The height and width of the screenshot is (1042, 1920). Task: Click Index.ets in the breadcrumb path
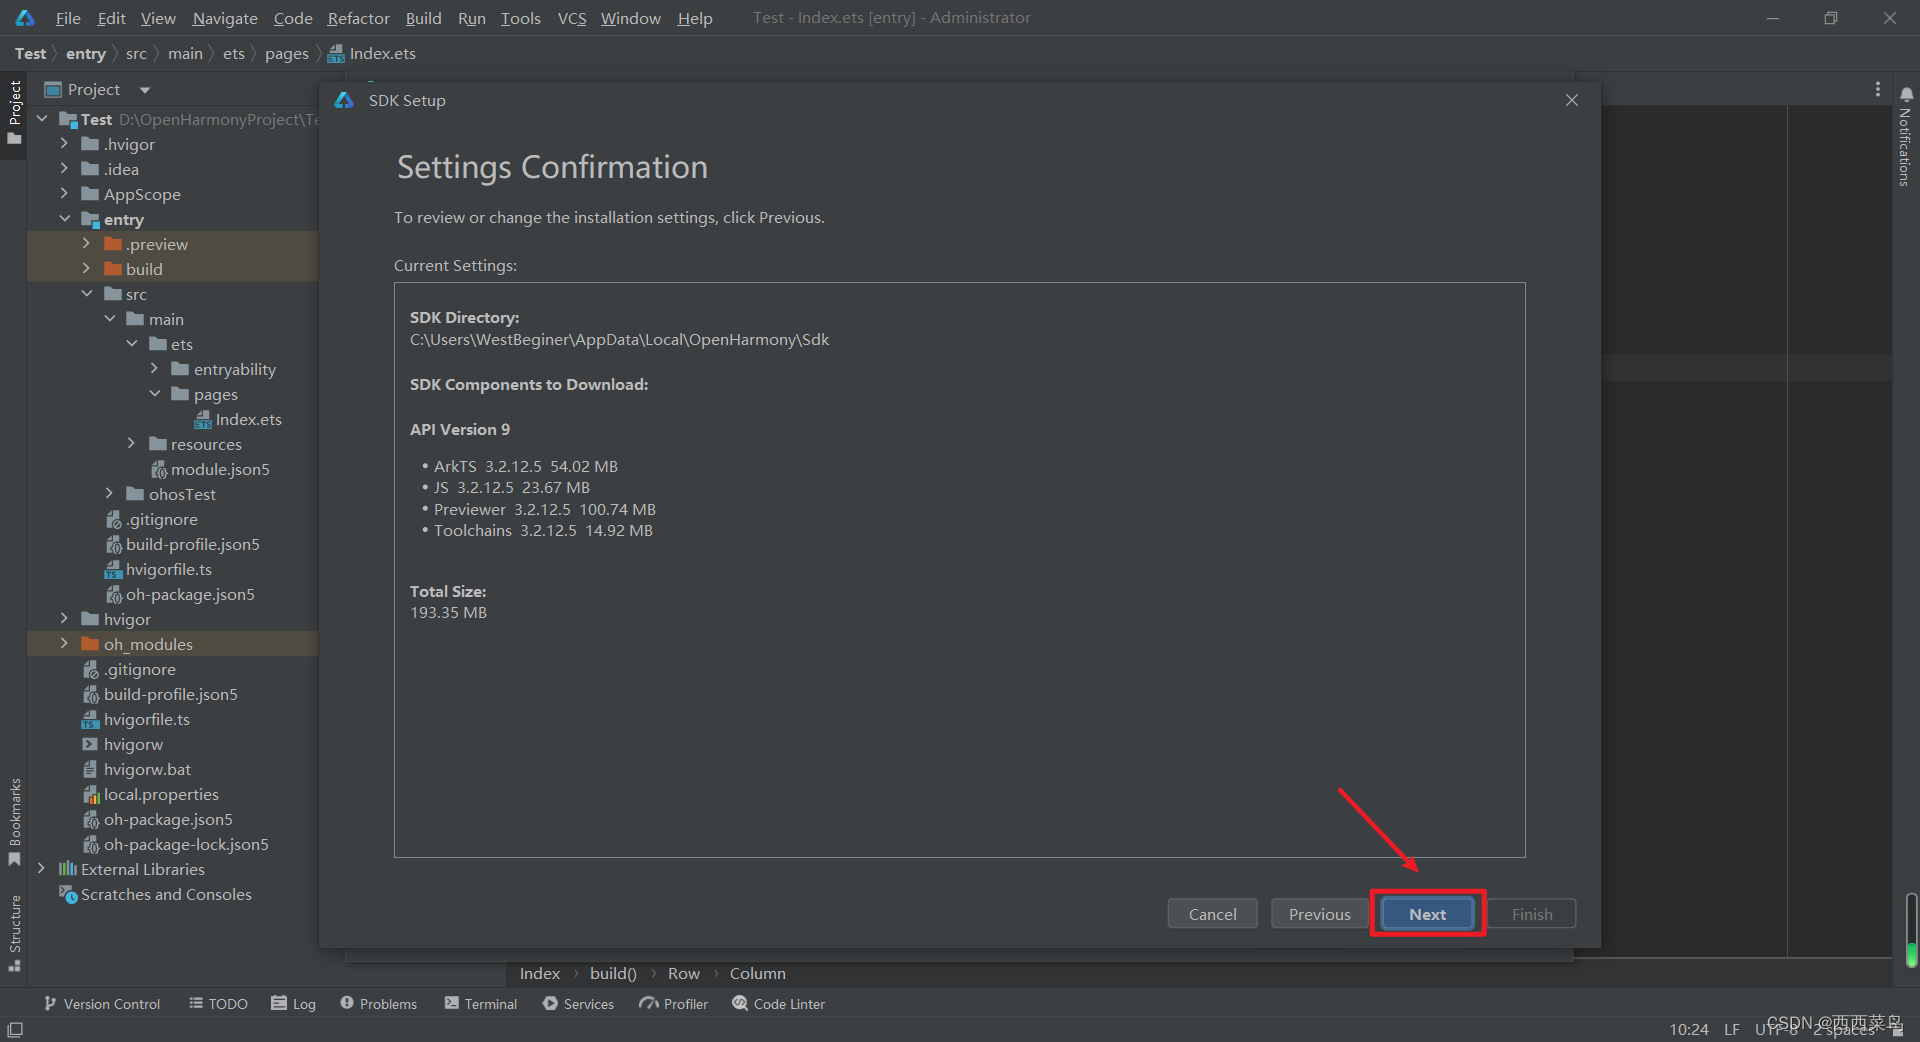(372, 54)
